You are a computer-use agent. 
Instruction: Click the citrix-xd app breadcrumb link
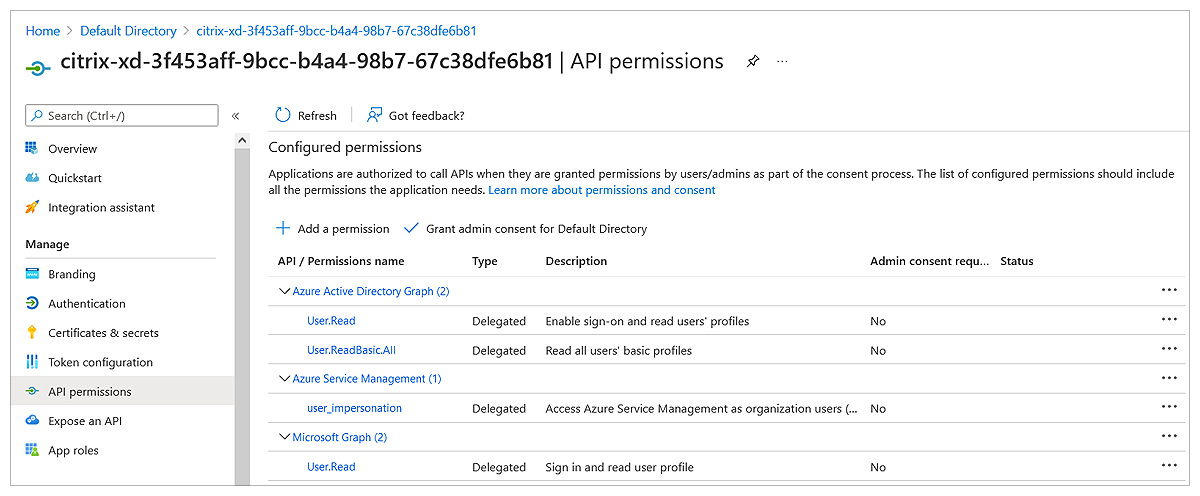coord(336,31)
